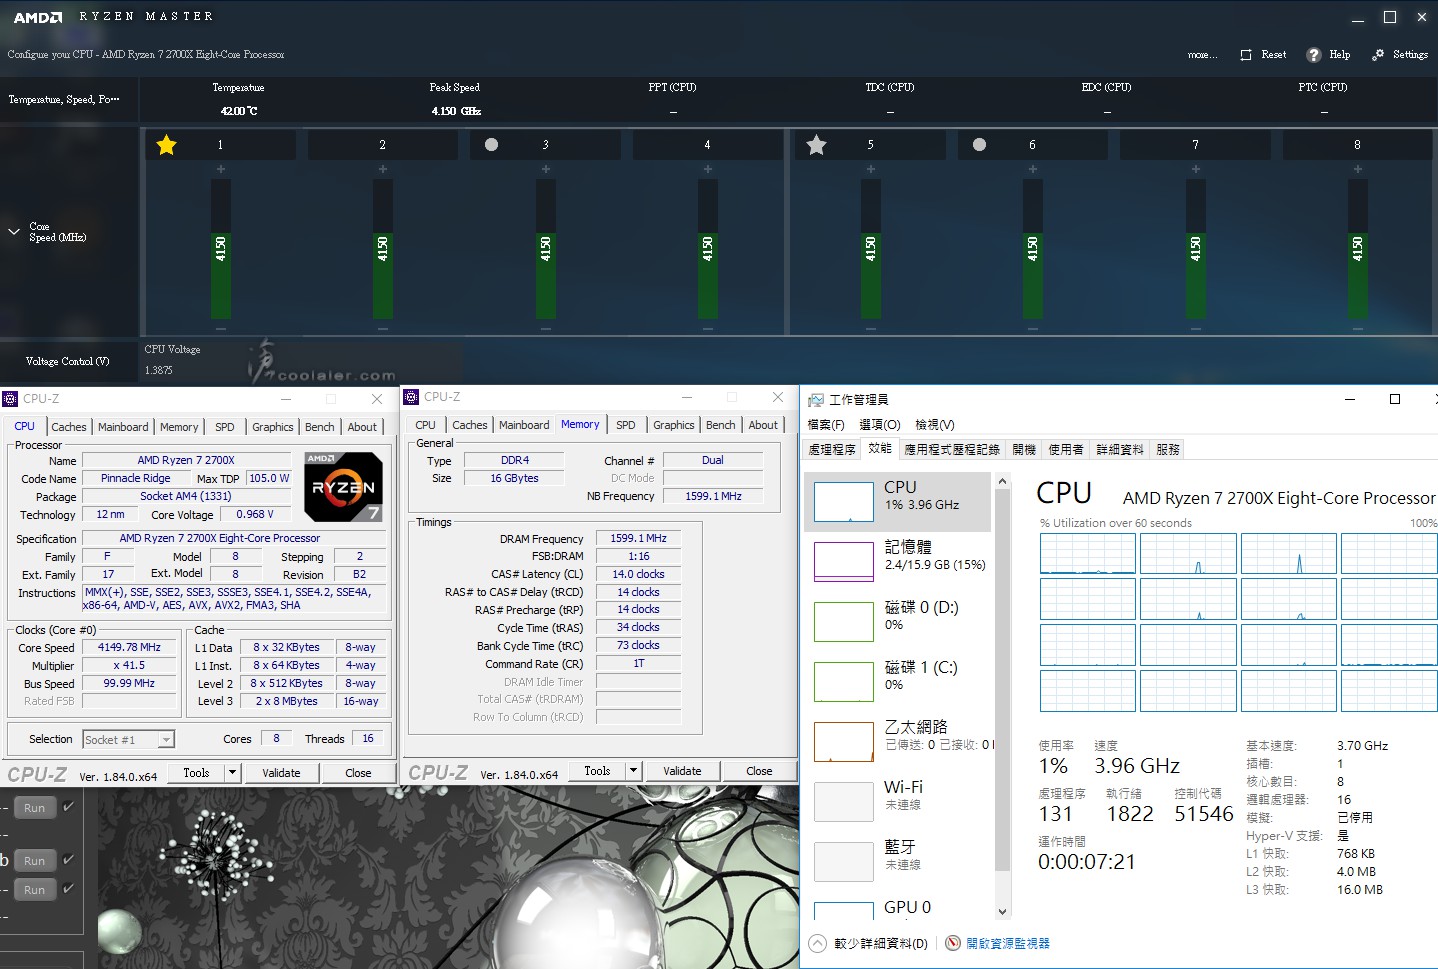Open the 檔案(F) menu in Task Manager

coord(826,424)
